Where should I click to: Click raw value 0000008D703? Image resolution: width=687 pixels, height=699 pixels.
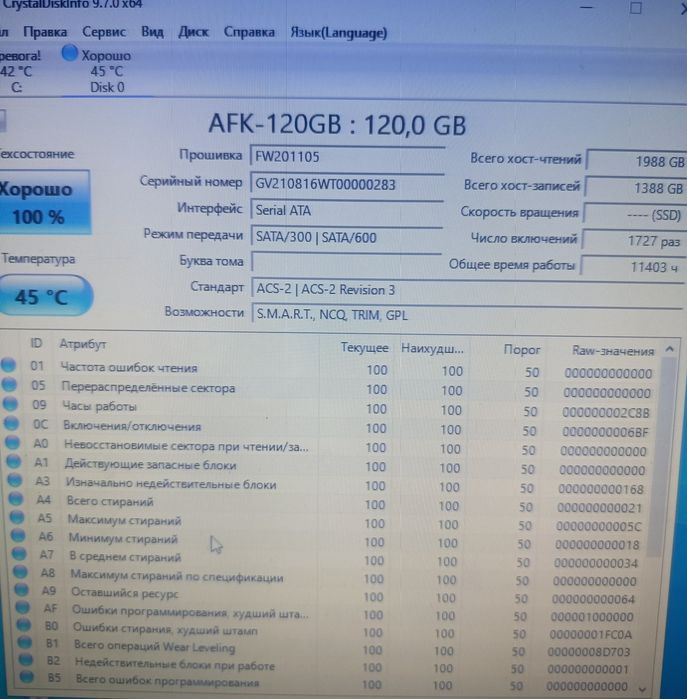point(589,652)
